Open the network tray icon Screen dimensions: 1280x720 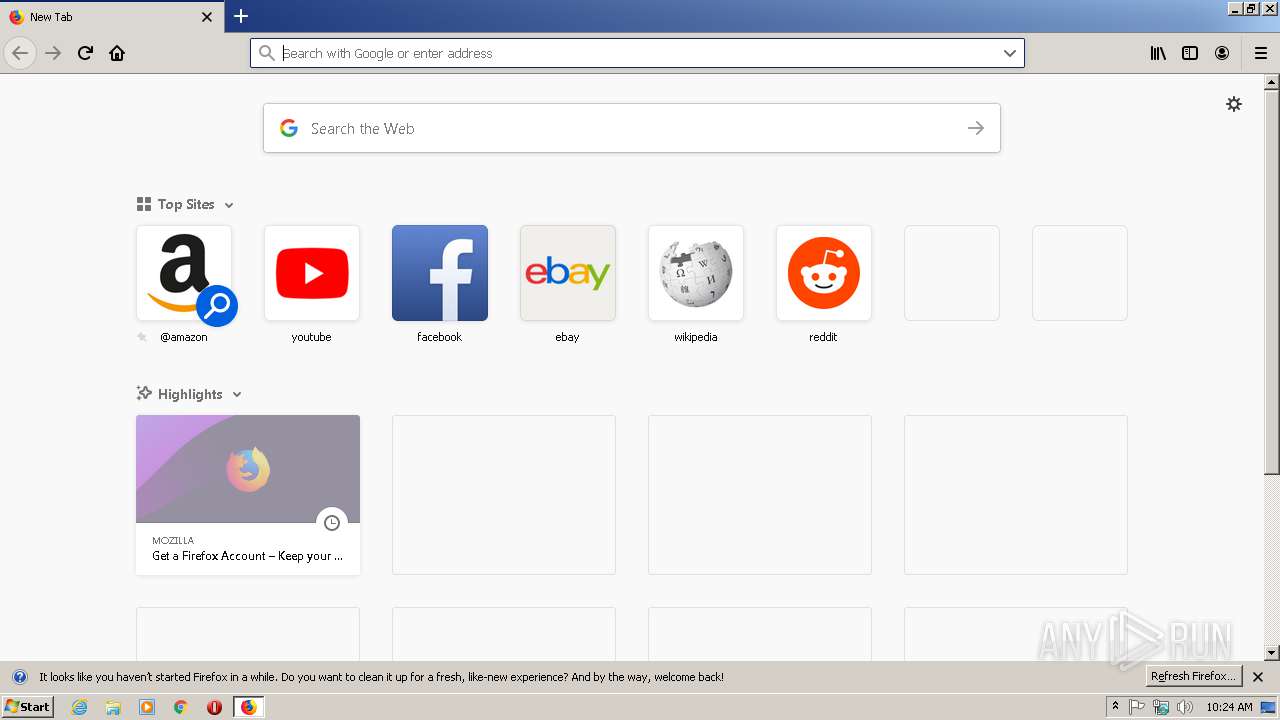(1161, 707)
